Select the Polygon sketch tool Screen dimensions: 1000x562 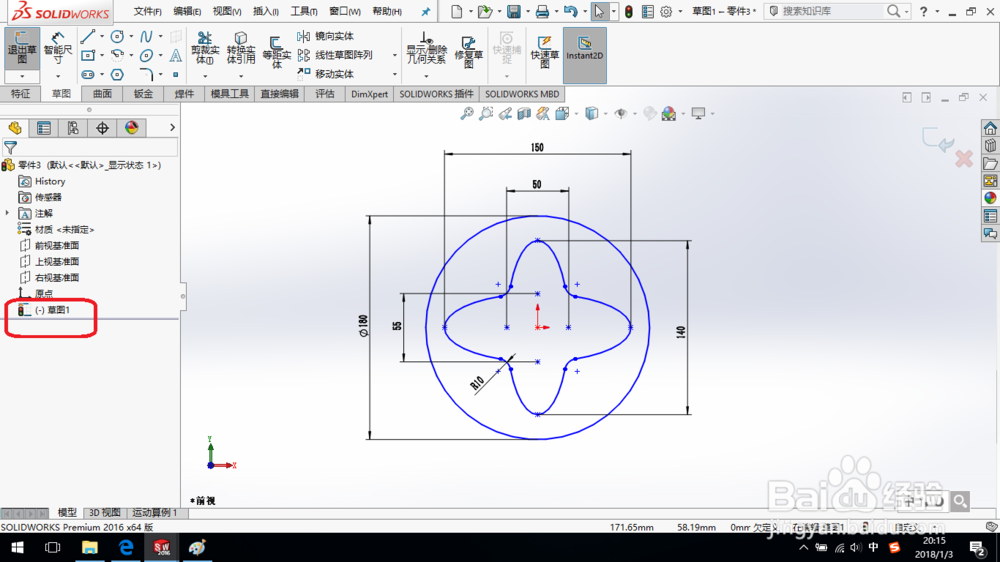117,75
